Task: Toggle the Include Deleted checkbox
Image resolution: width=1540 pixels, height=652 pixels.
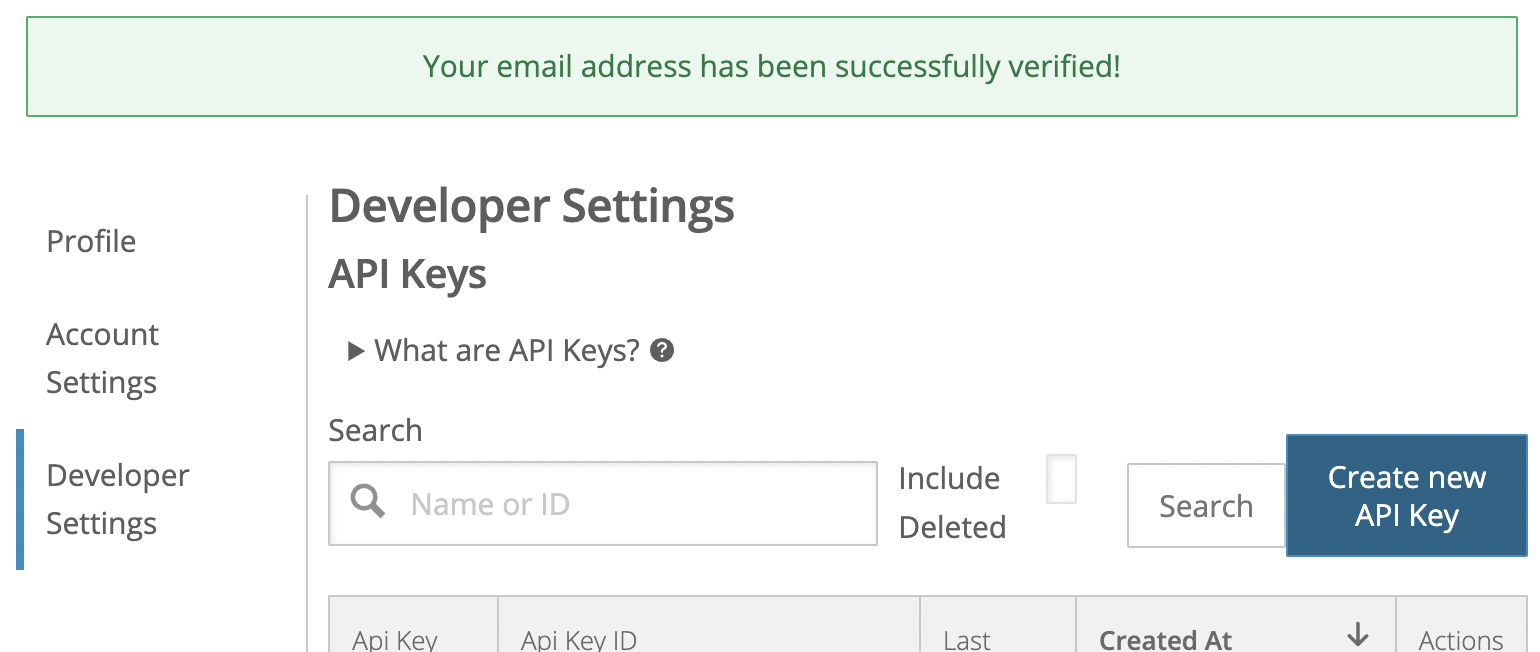Action: pos(1061,479)
